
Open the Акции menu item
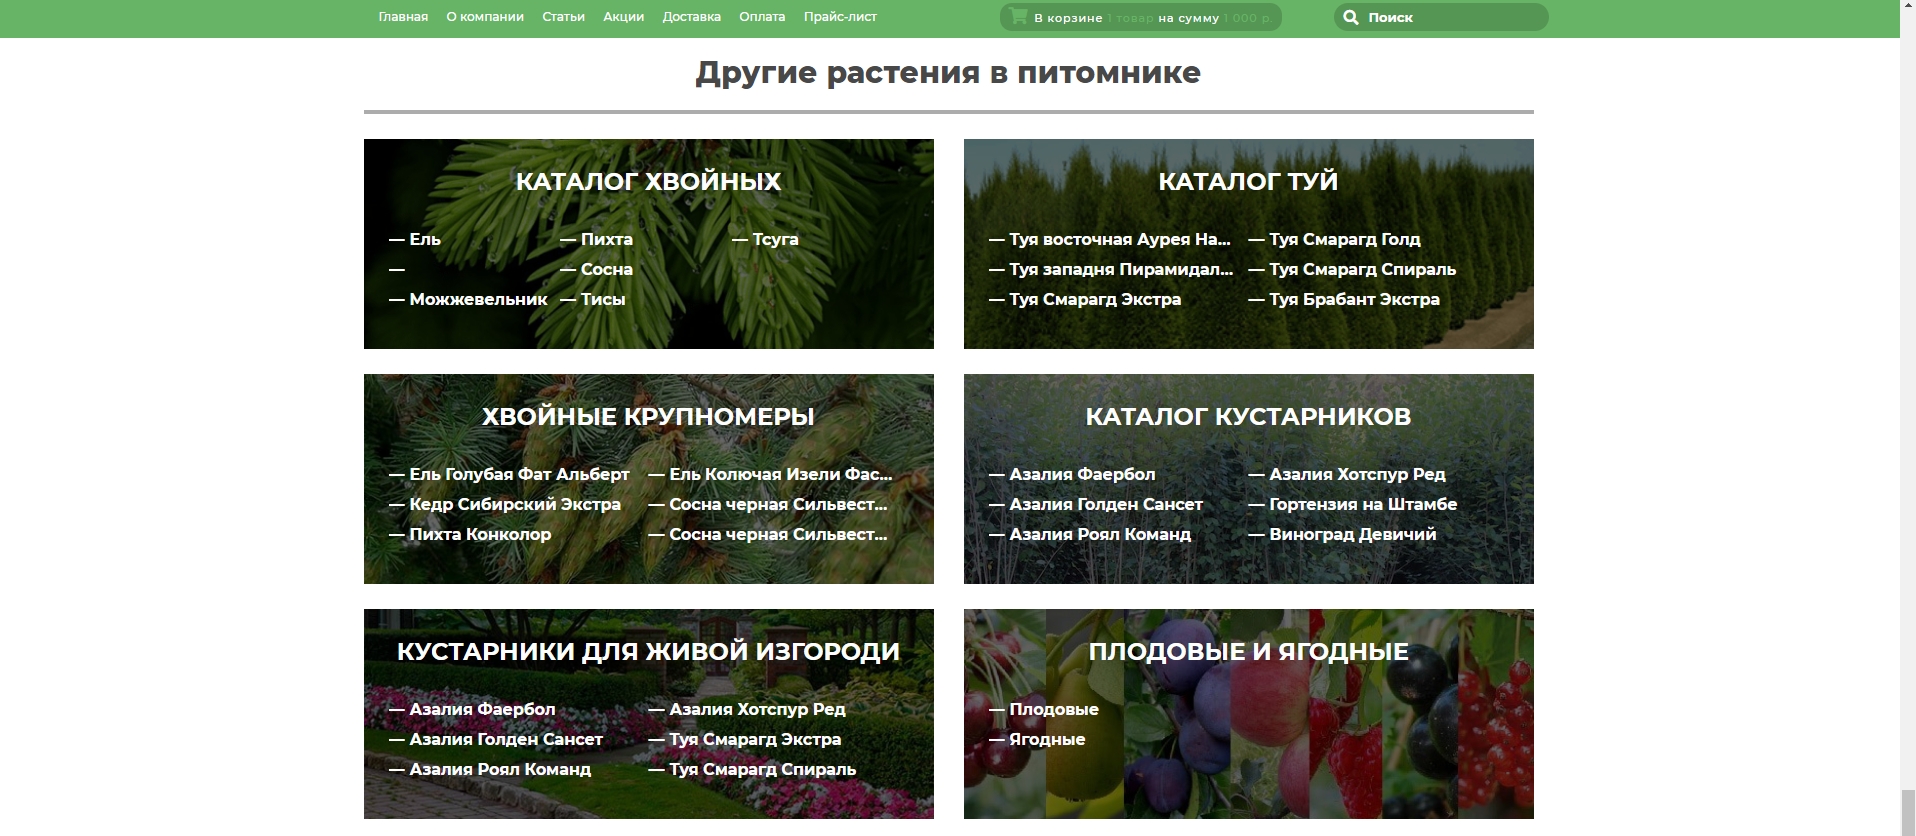point(624,17)
